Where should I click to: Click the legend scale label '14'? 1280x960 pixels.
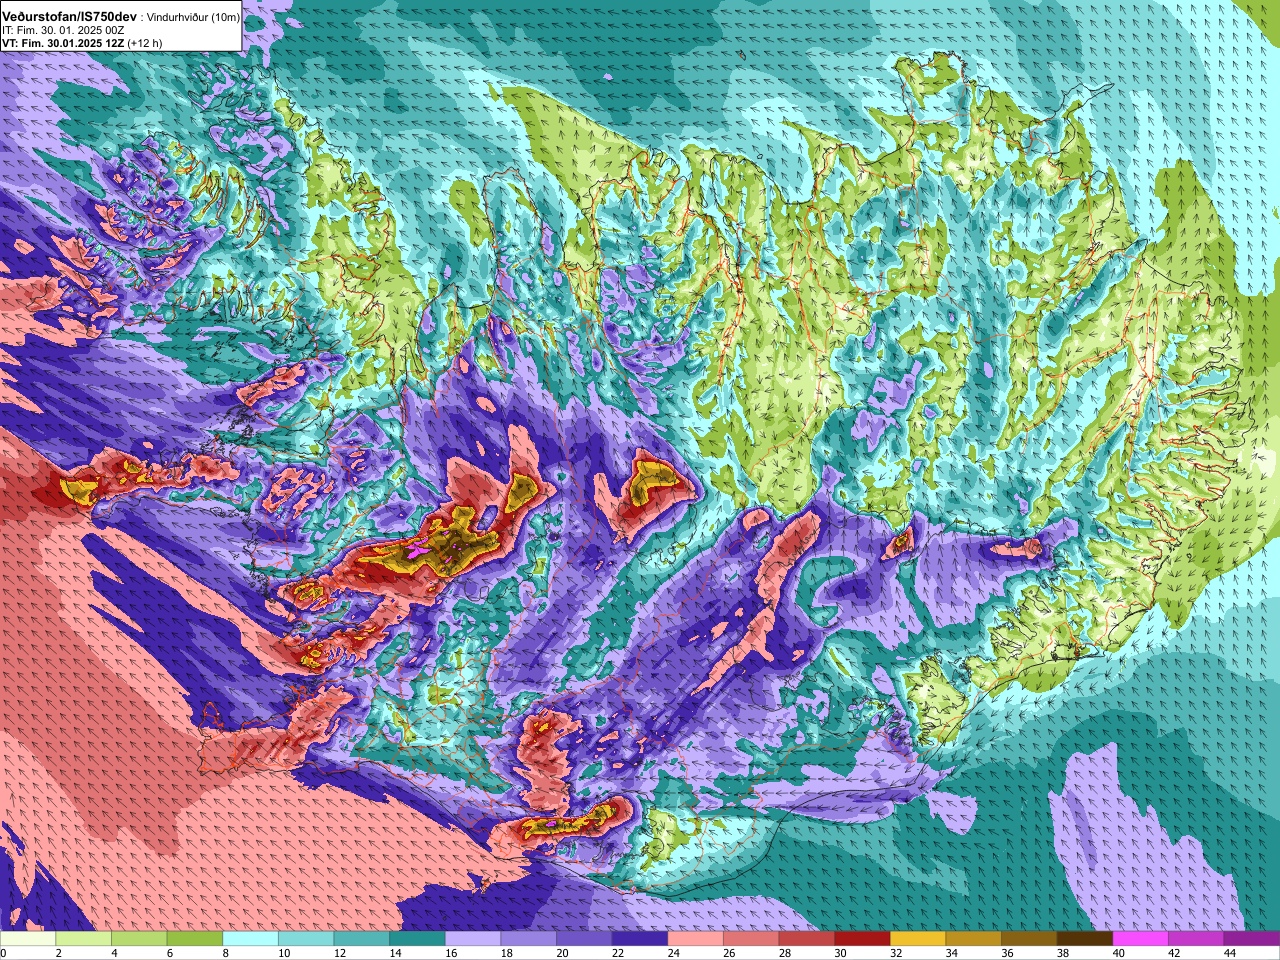(x=396, y=953)
